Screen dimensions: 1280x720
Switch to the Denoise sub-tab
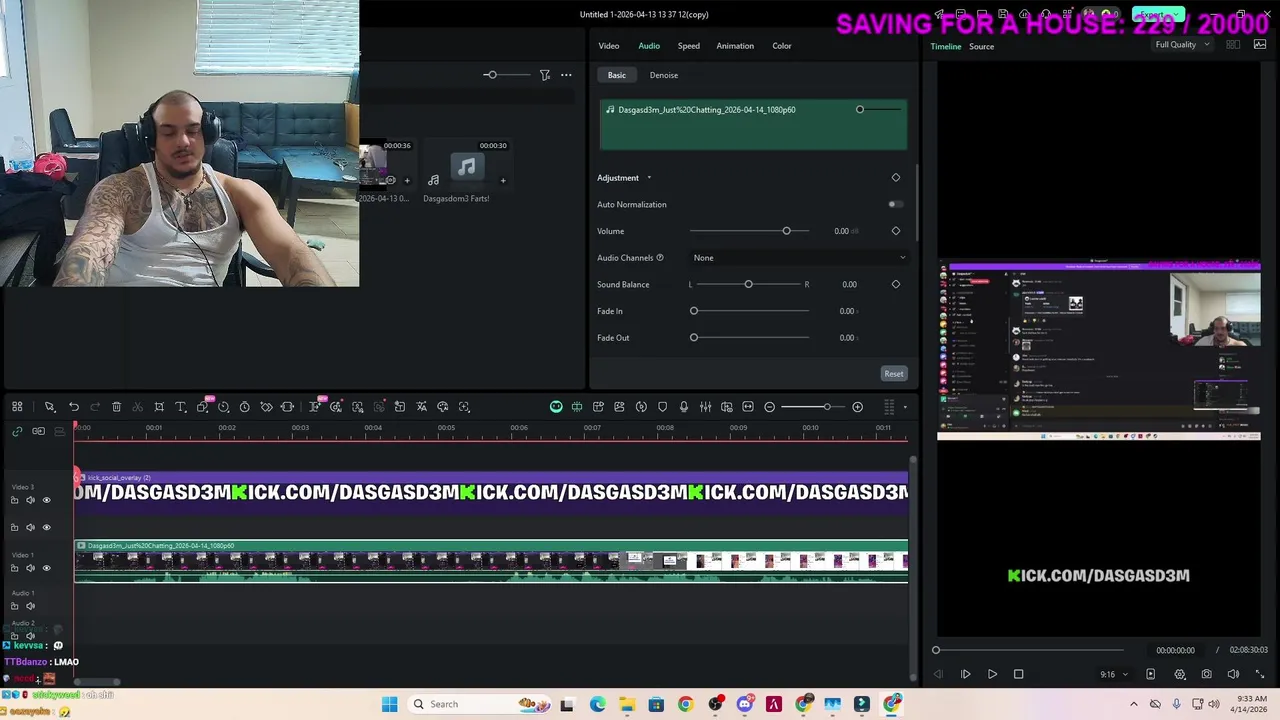[664, 75]
